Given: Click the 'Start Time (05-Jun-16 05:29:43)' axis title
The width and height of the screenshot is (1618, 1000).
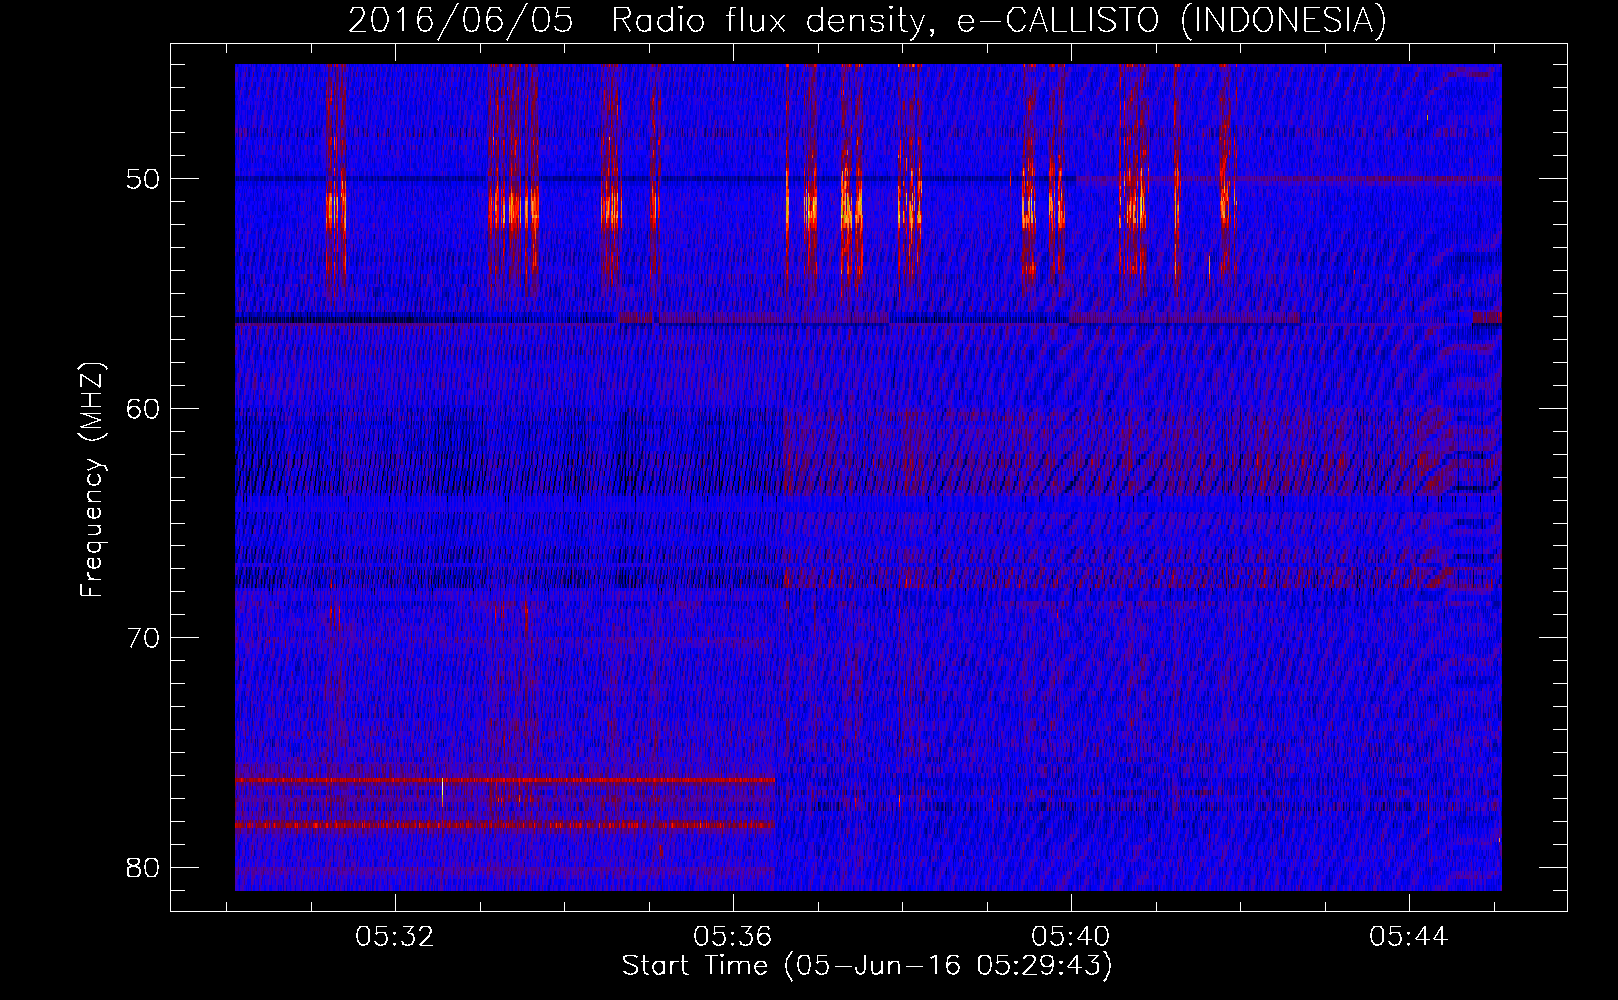Looking at the screenshot, I should [x=867, y=966].
